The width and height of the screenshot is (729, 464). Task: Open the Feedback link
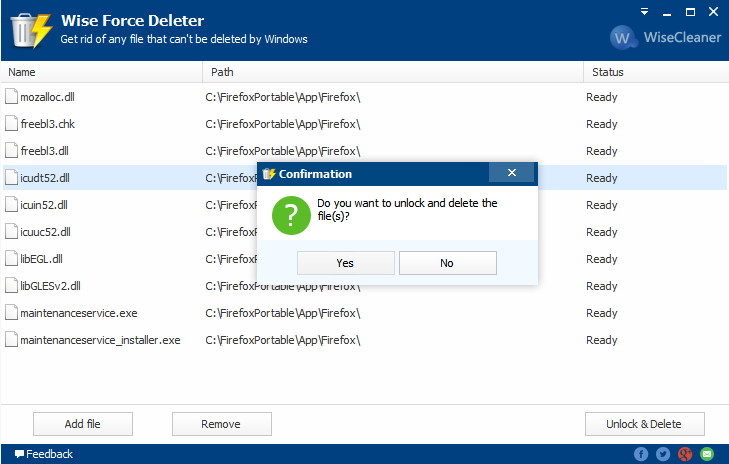tap(43, 454)
